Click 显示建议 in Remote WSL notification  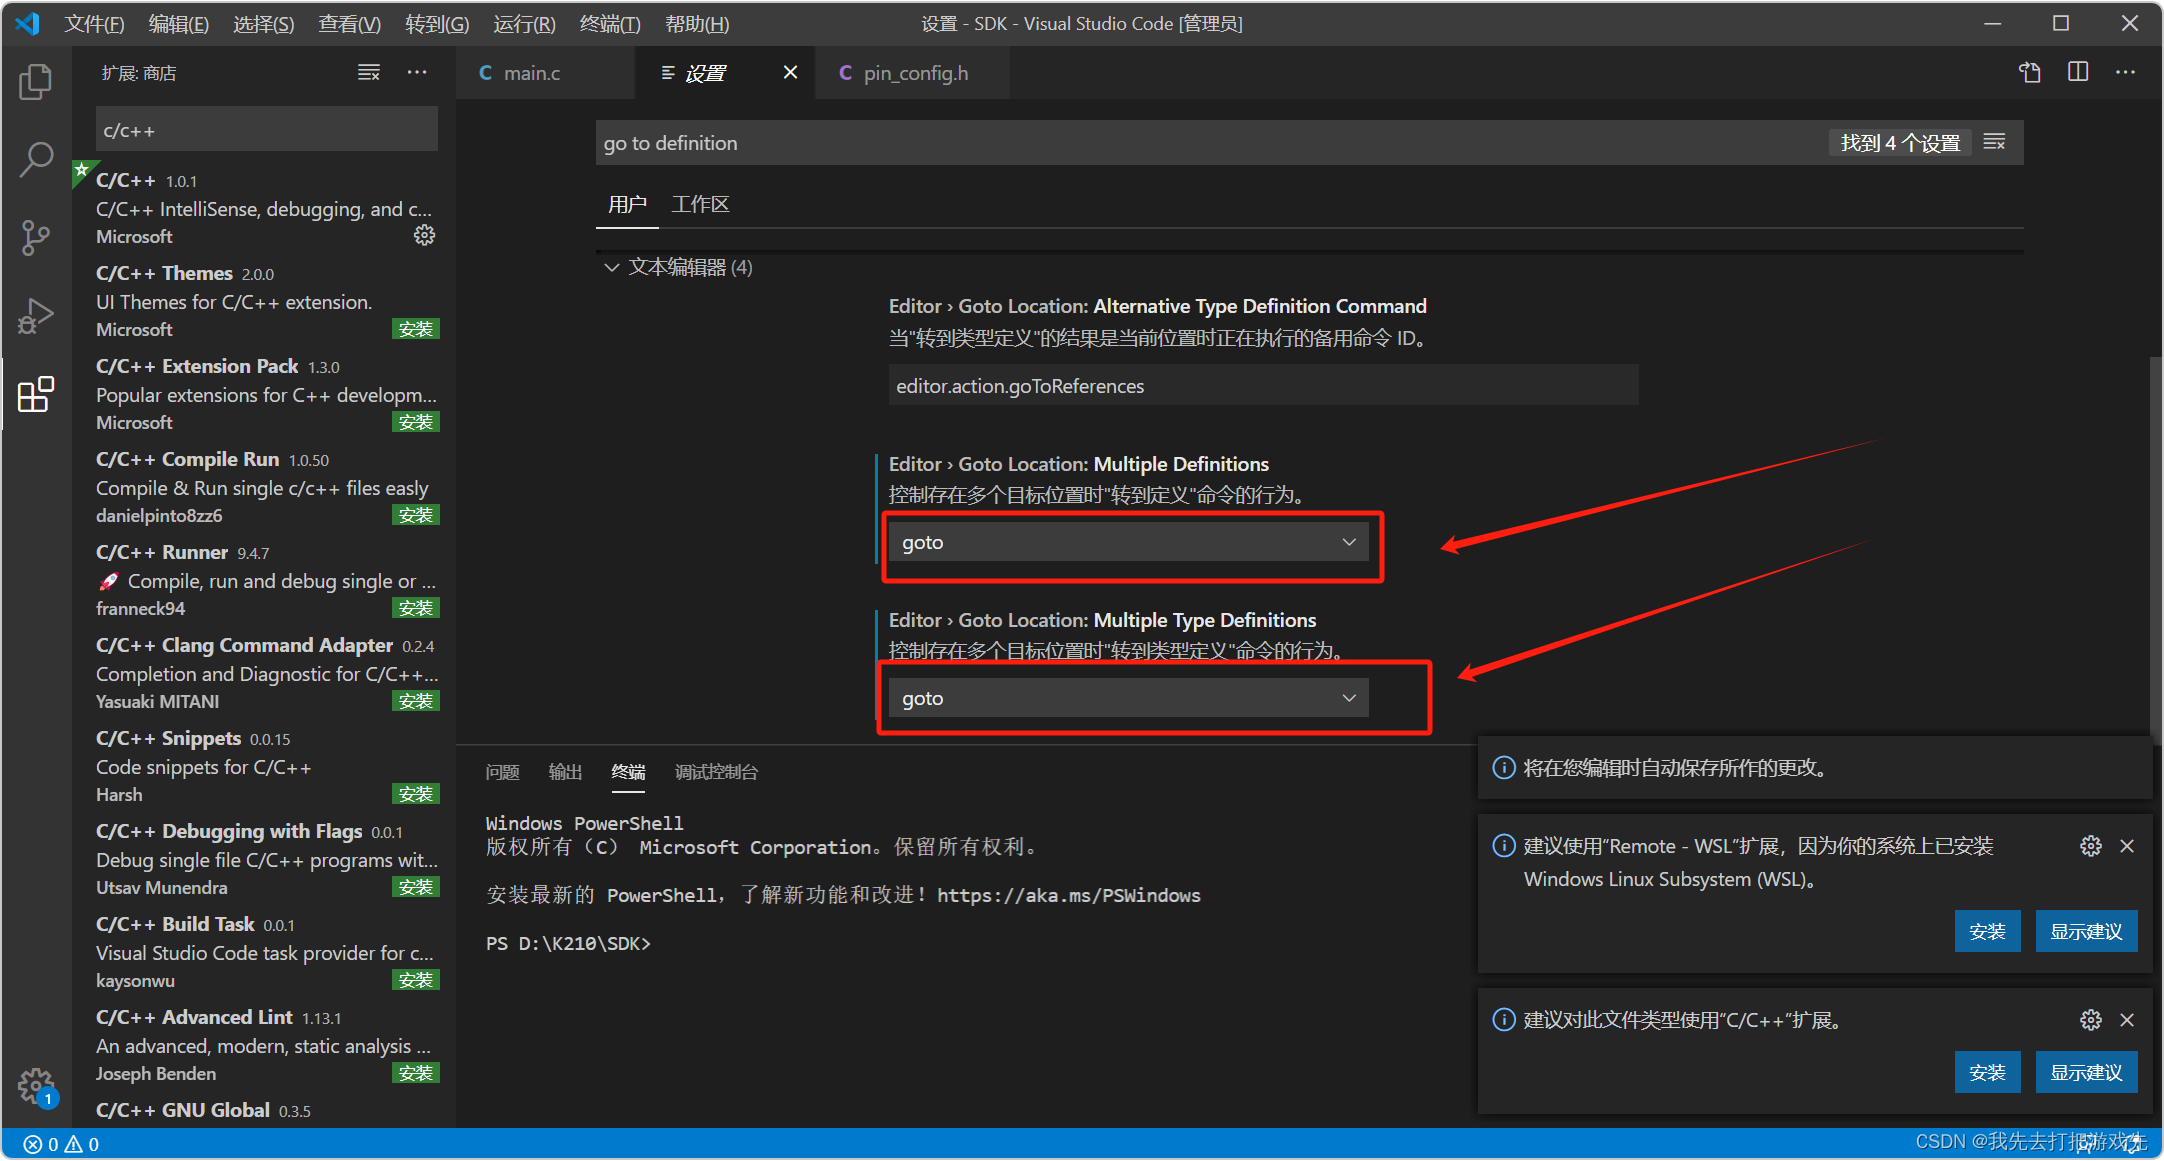click(2086, 931)
